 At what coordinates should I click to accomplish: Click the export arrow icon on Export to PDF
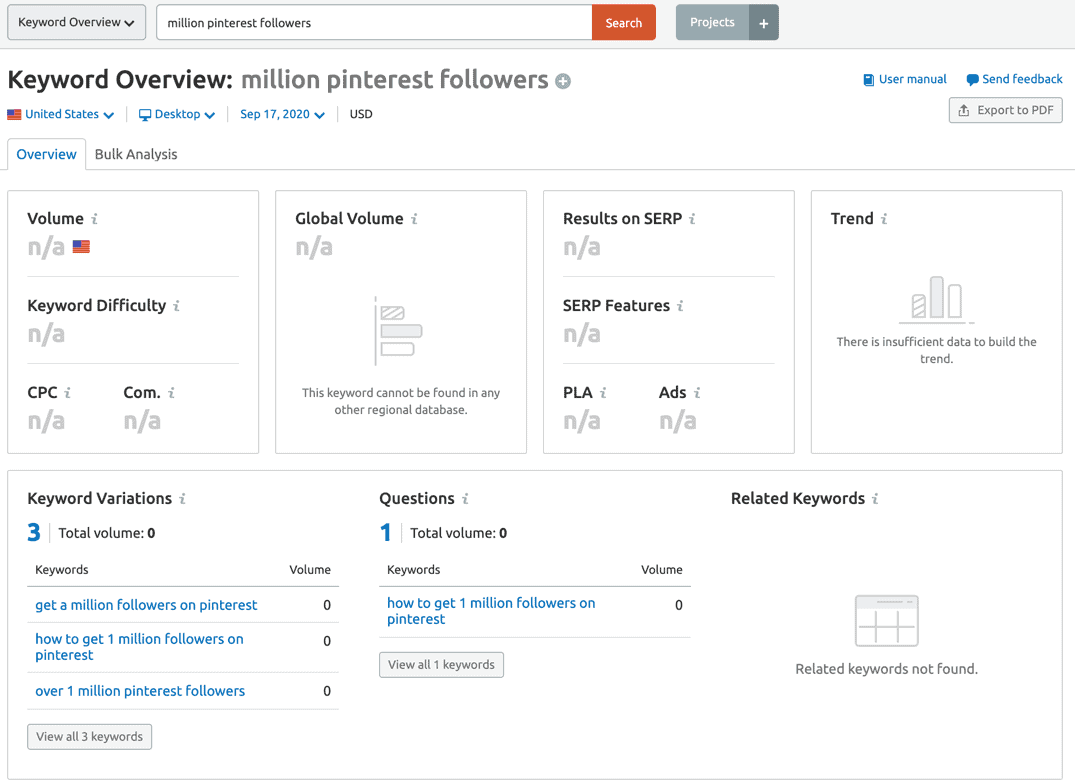[x=964, y=110]
